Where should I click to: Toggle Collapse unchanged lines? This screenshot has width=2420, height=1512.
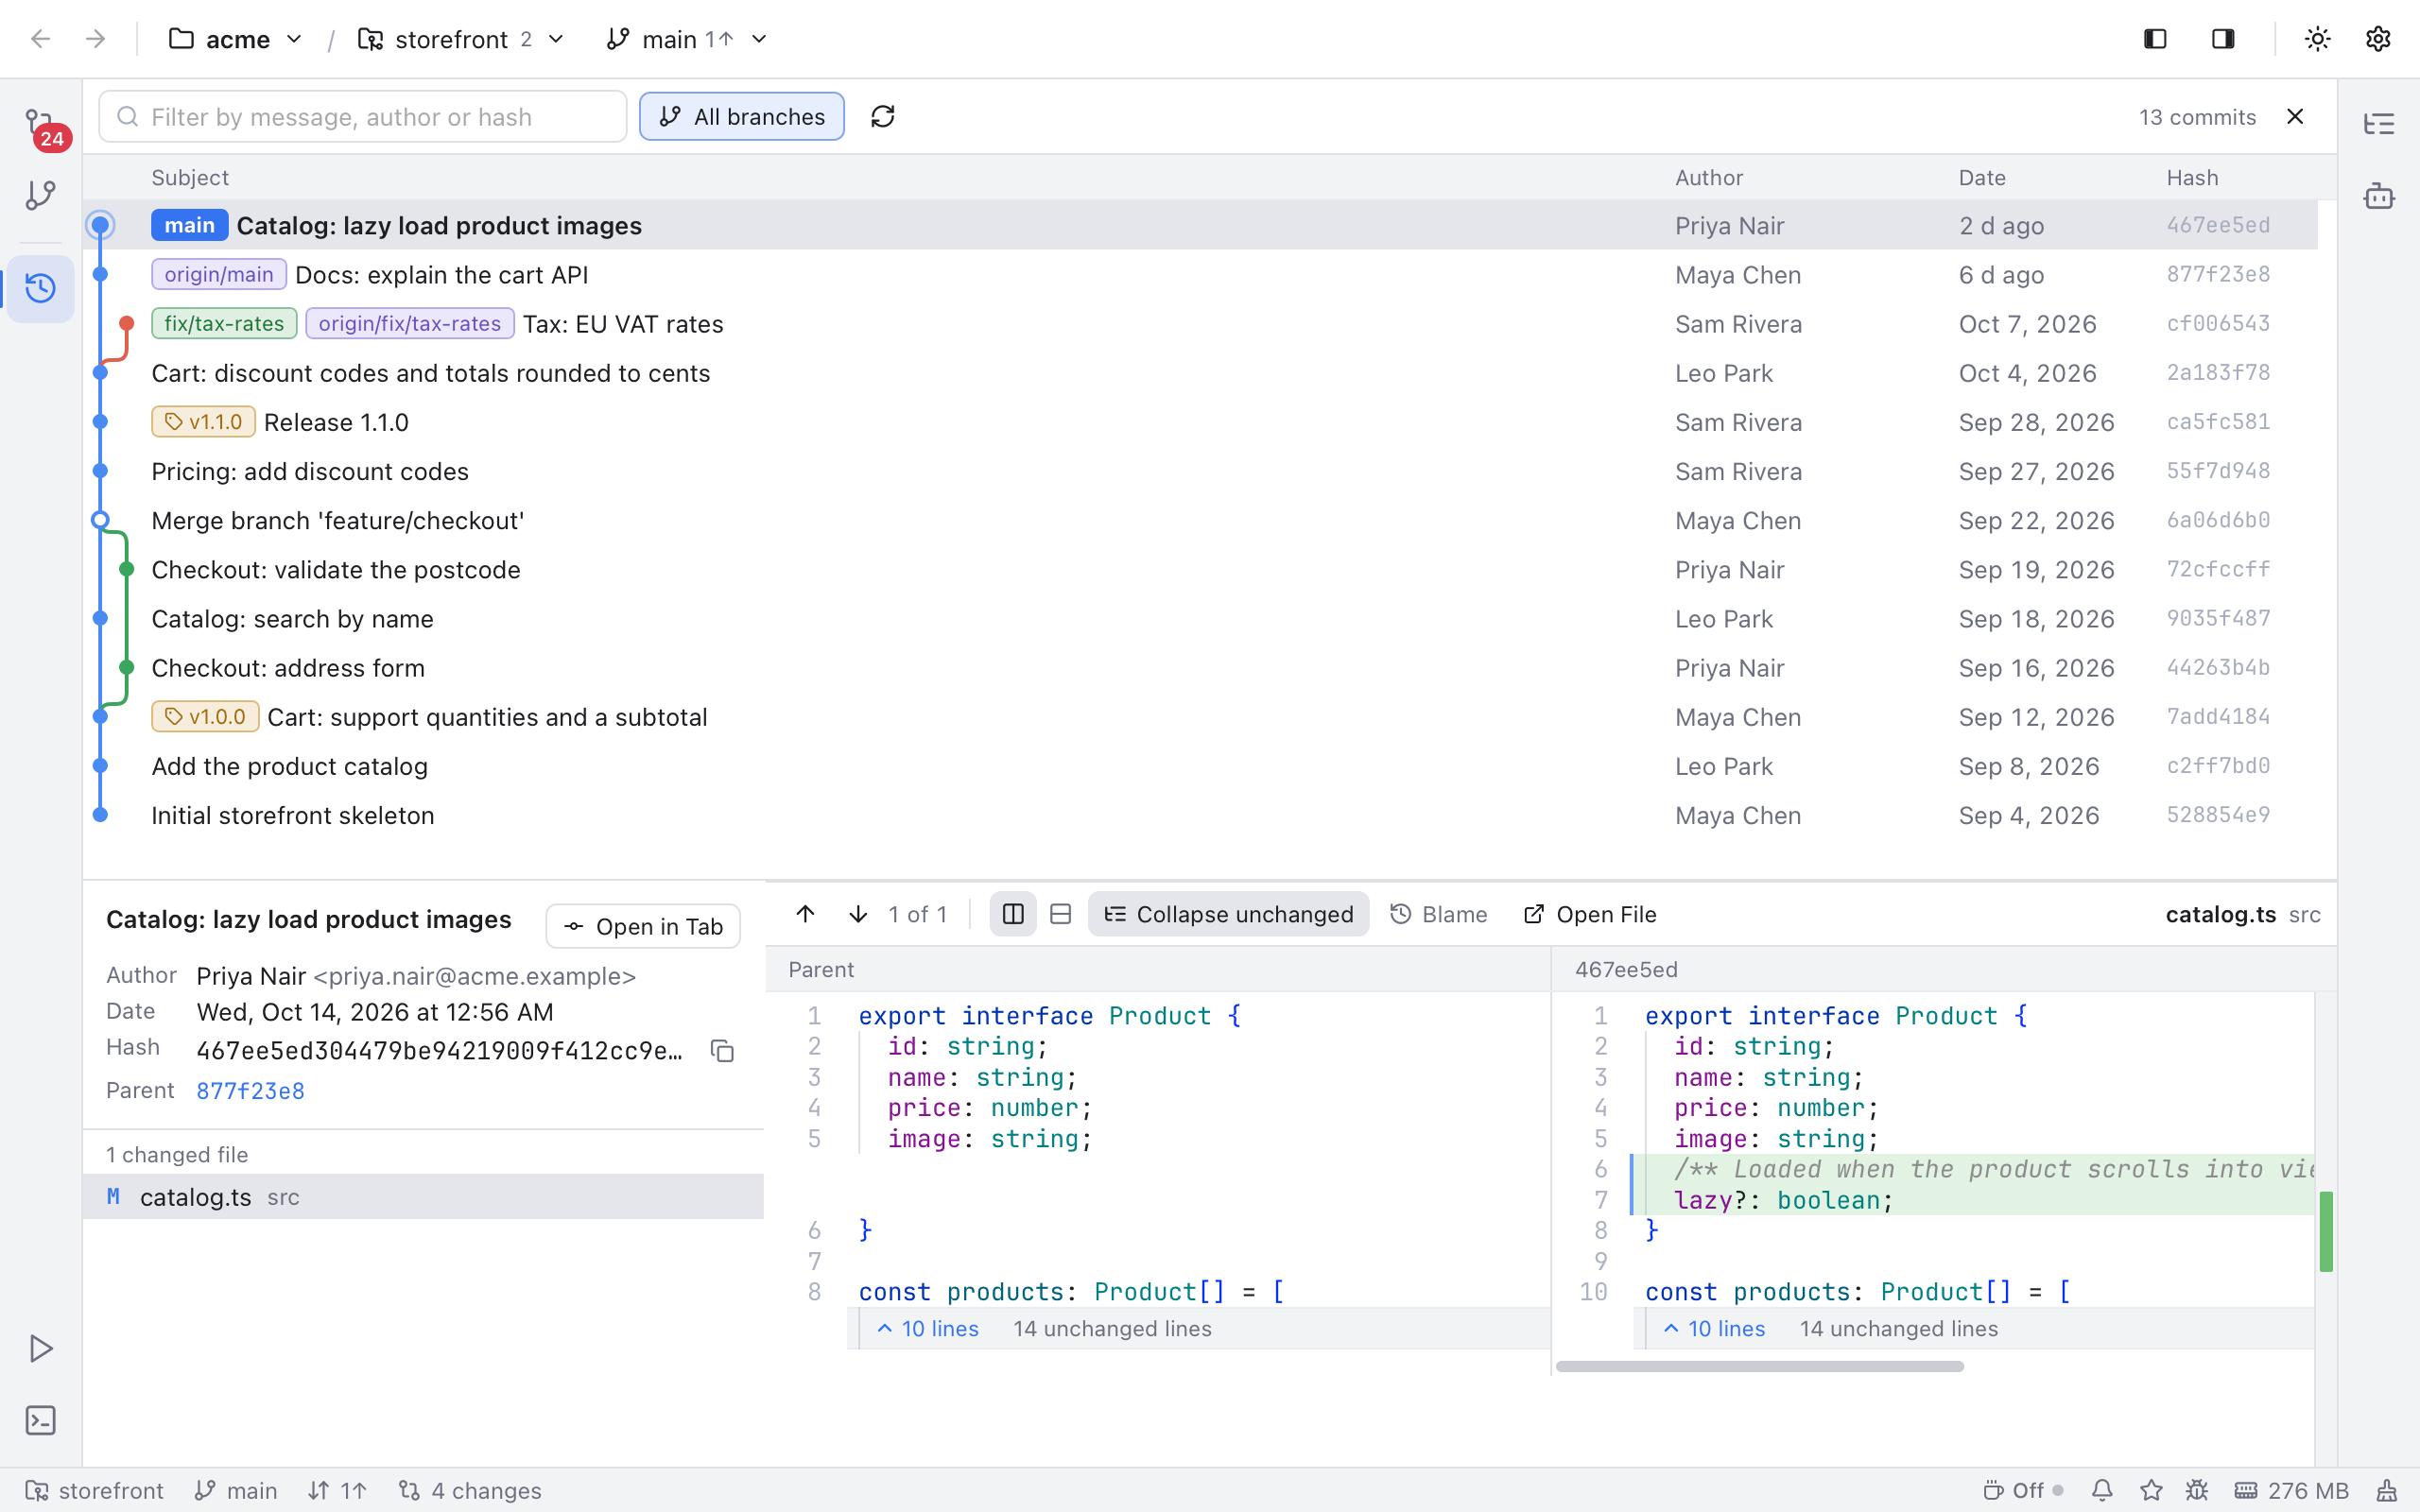click(x=1228, y=914)
